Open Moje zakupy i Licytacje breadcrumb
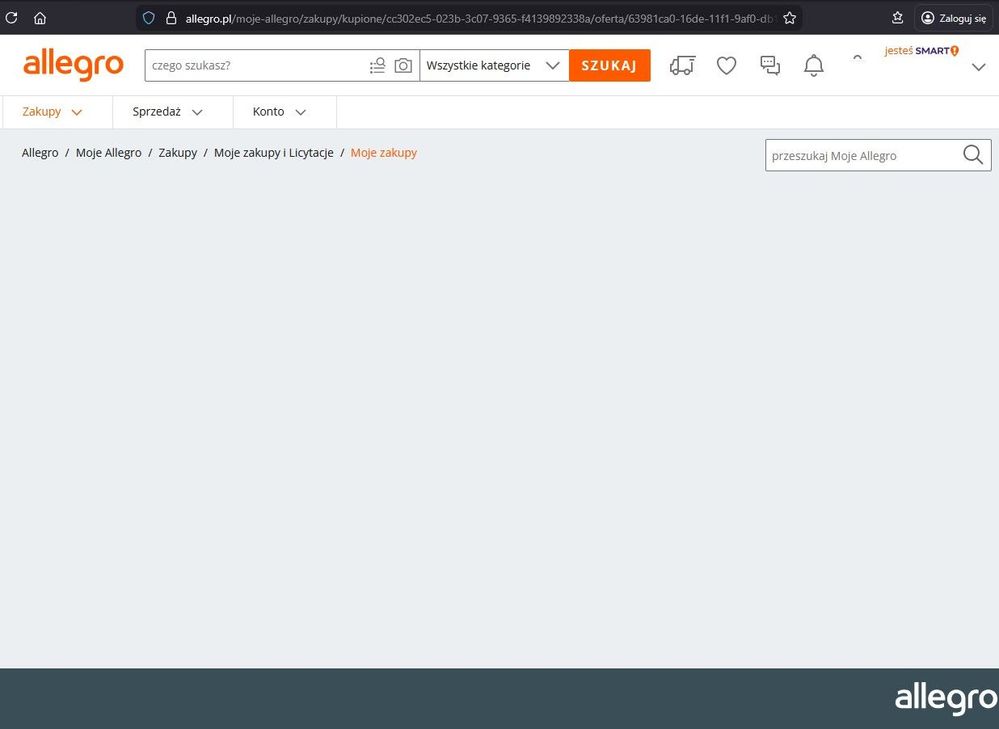 [273, 153]
